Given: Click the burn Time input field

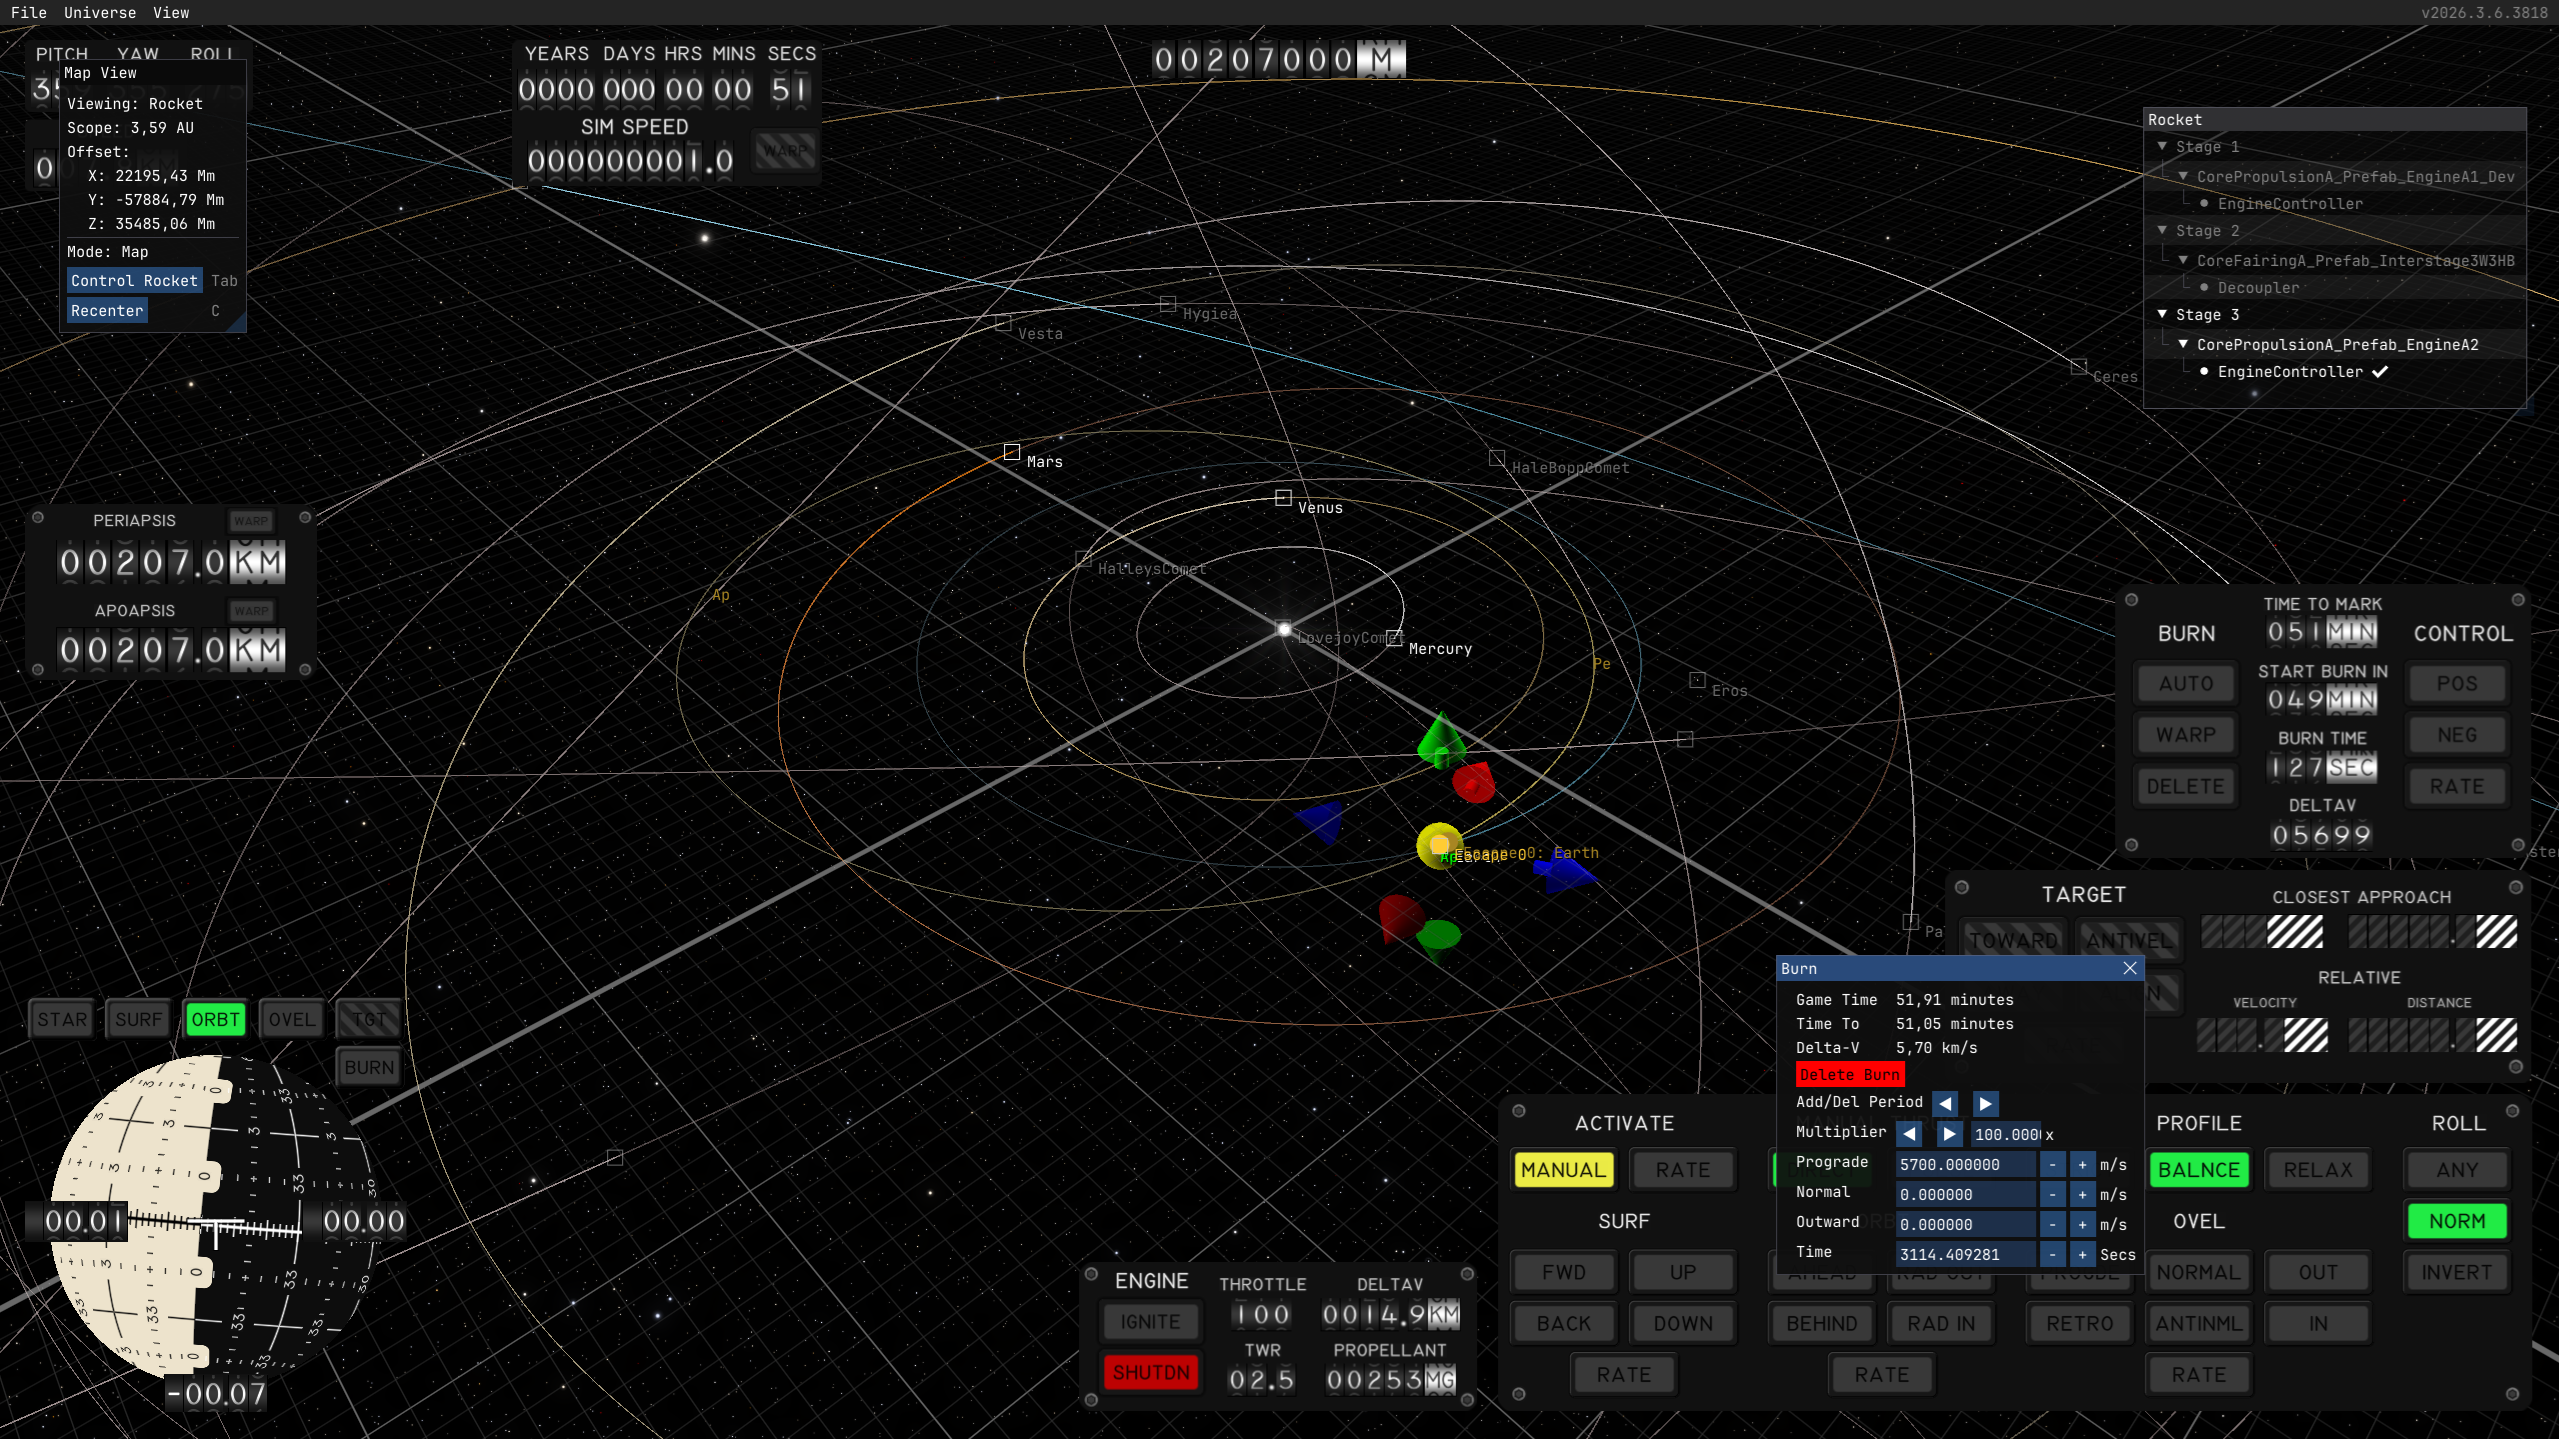Looking at the screenshot, I should click(x=1964, y=1254).
